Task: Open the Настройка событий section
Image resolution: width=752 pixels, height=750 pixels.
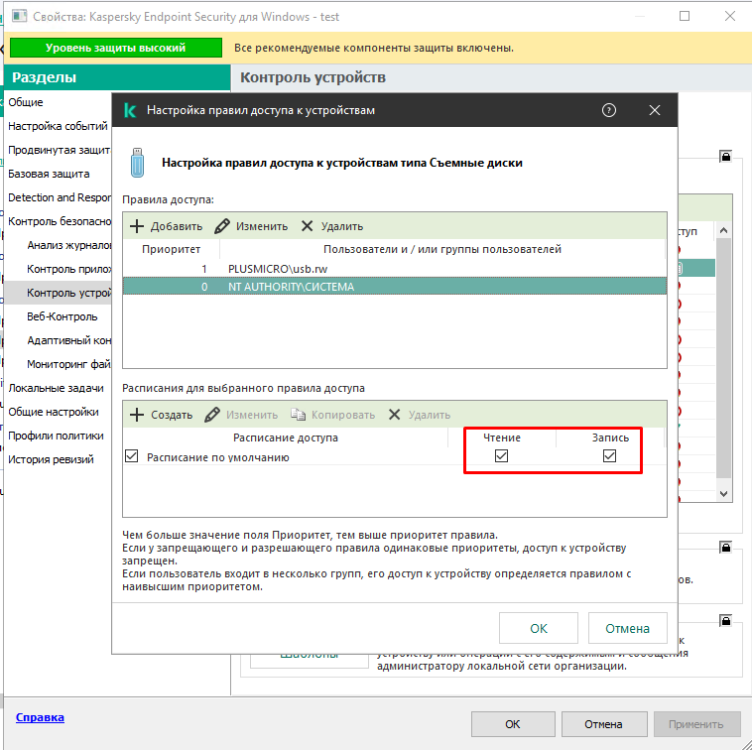Action: point(58,126)
